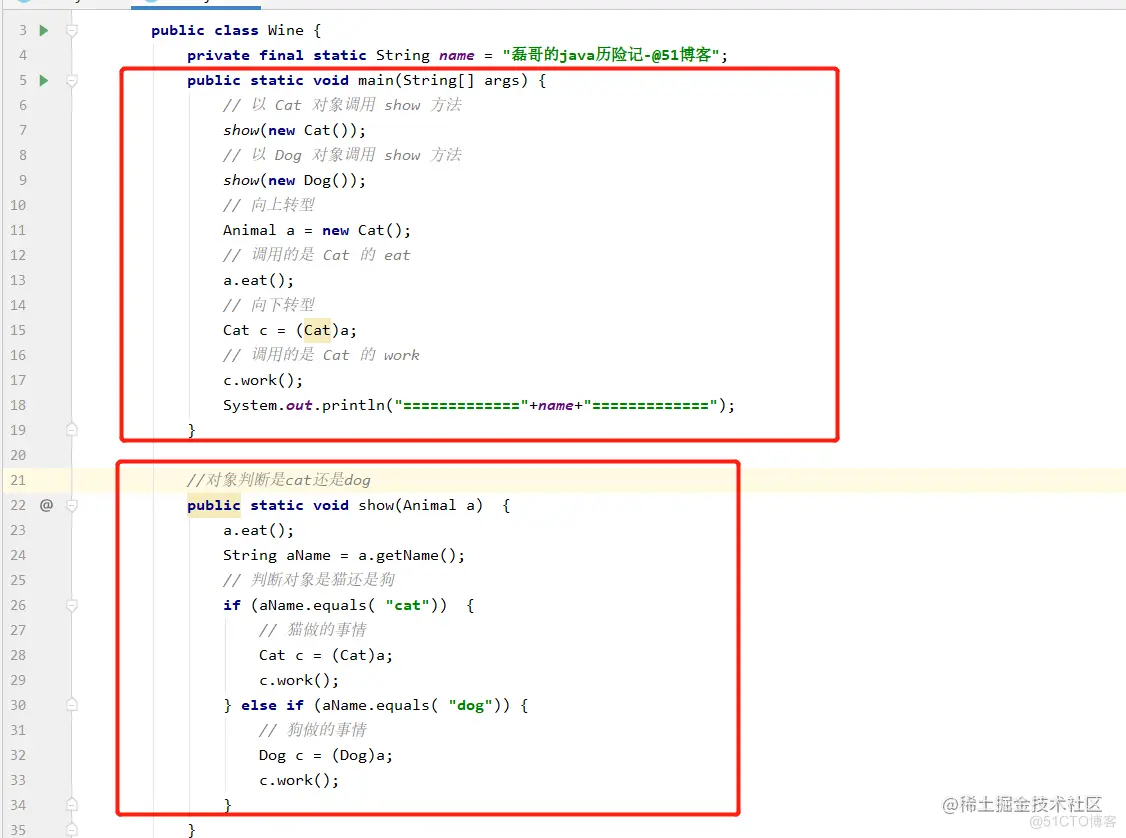Click the show(new Cat()); statement
Viewport: 1126px width, 838px height.
tap(294, 130)
